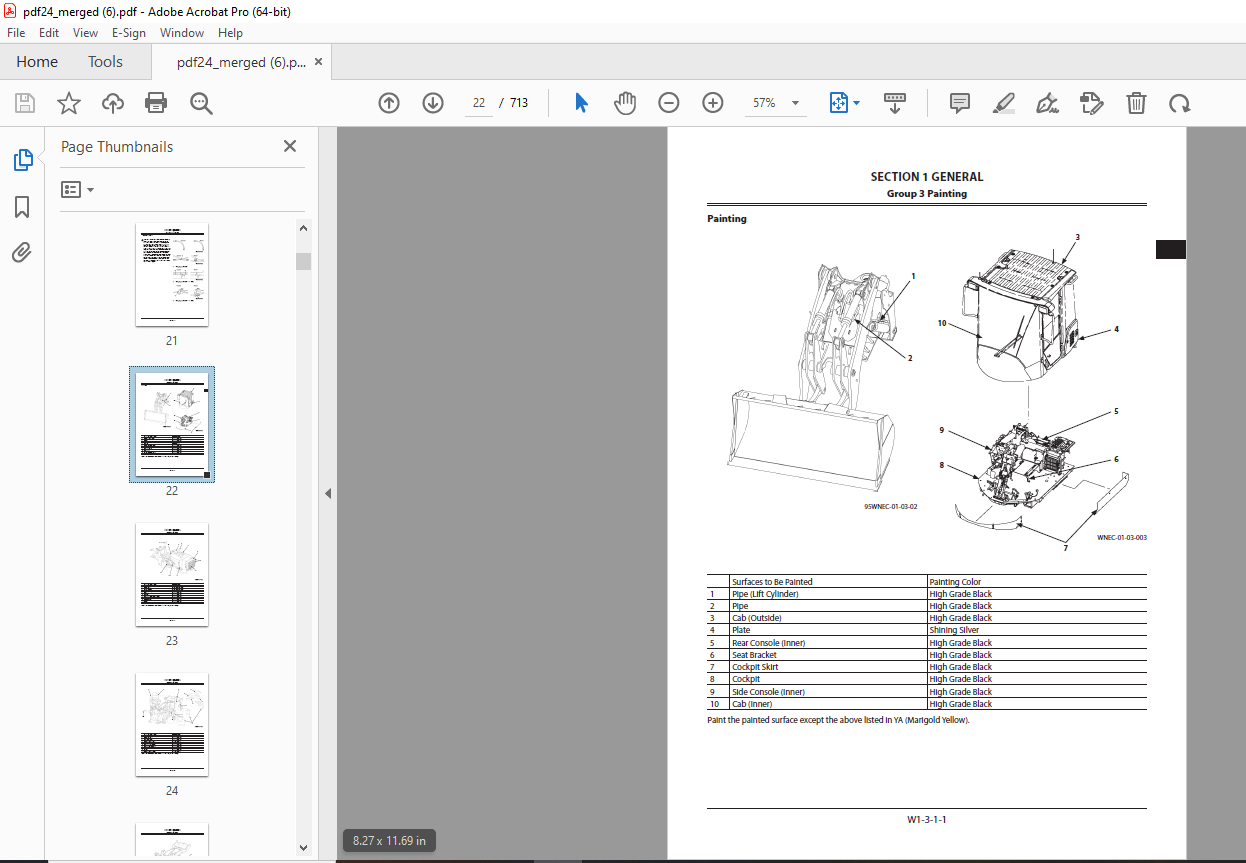Image resolution: width=1246 pixels, height=863 pixels.
Task: Select the page 22 thumbnail
Action: [172, 424]
